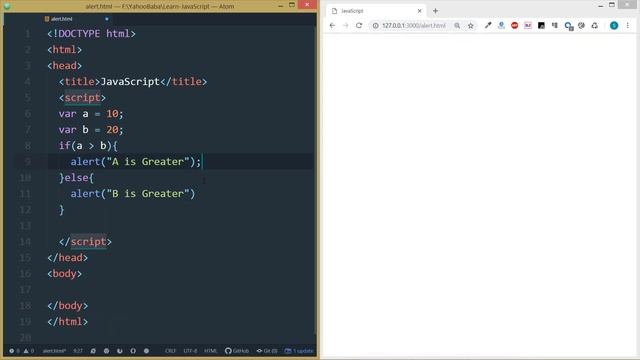This screenshot has width=640, height=360.
Task: Minimize the Atom editor window
Action: pyautogui.click(x=280, y=6)
